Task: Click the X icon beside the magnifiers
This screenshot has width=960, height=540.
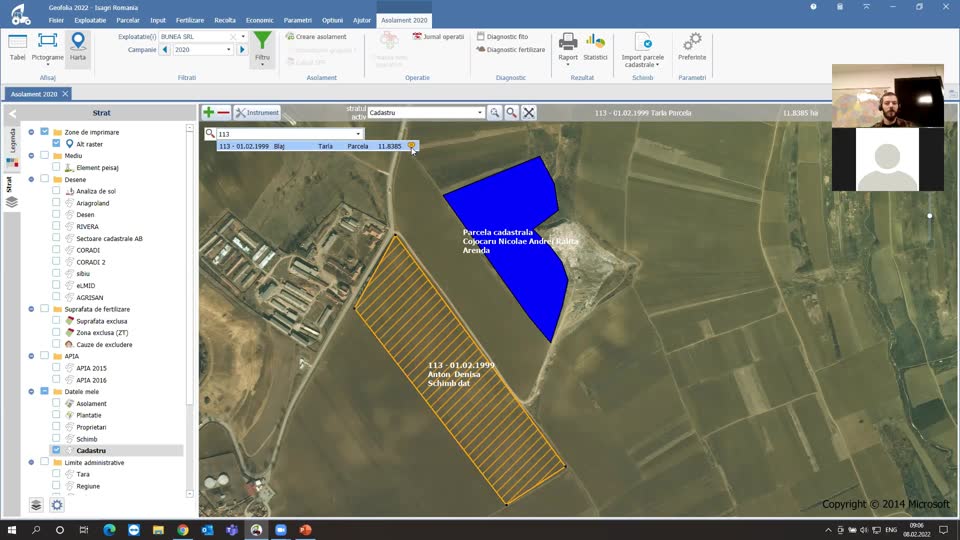Action: click(x=529, y=113)
